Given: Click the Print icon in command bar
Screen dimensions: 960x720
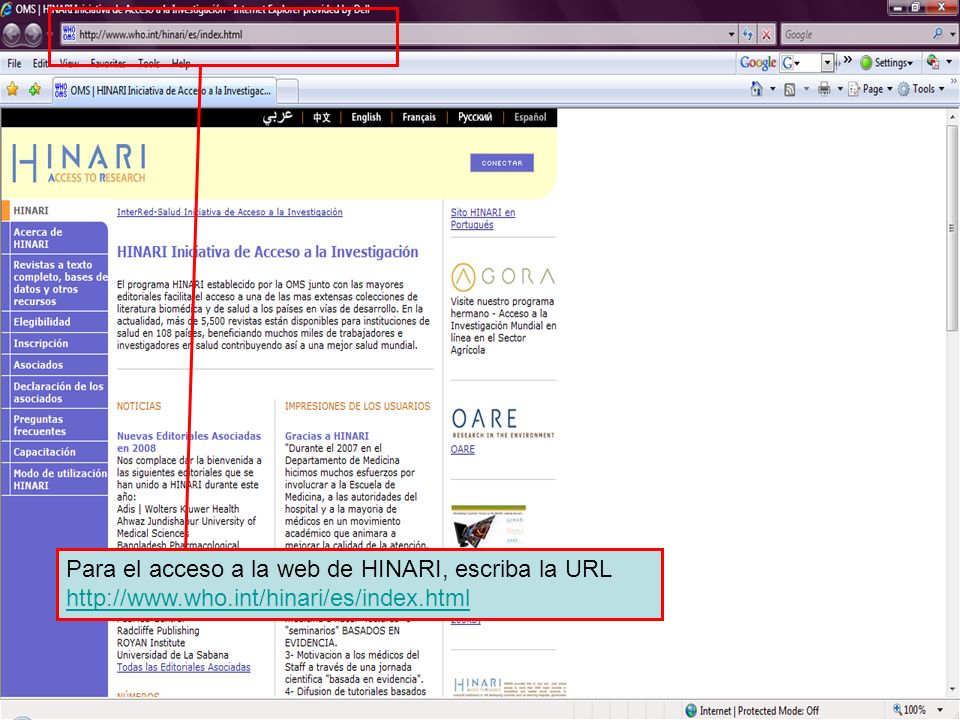Looking at the screenshot, I should [824, 89].
